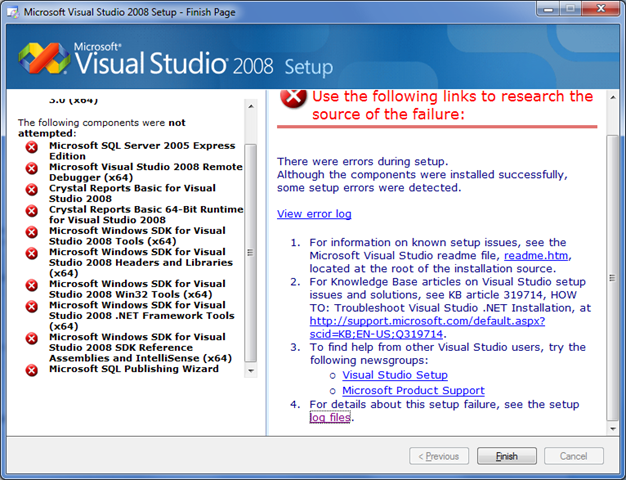Click the error icon beside Windows SDK Headers and Libraries
Screen dimensions: 626x480
click(x=32, y=253)
